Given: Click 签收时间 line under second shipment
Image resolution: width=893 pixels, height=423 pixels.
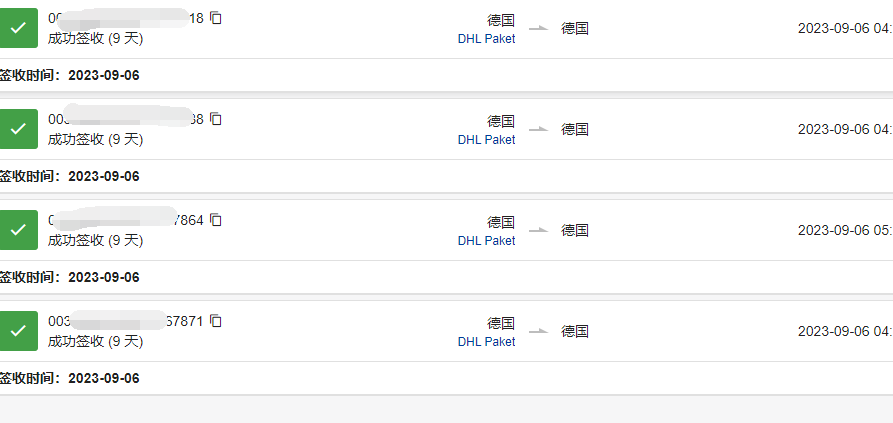Looking at the screenshot, I should [69, 176].
